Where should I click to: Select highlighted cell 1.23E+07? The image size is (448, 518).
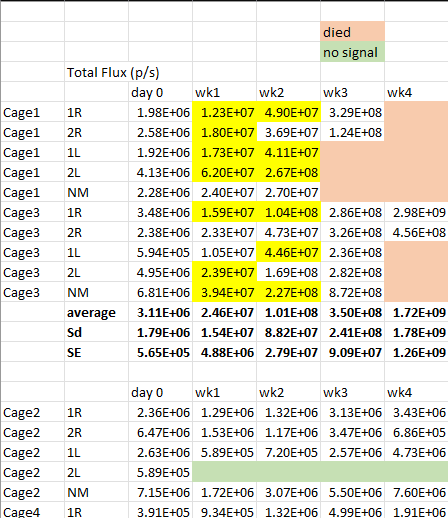pos(224,112)
